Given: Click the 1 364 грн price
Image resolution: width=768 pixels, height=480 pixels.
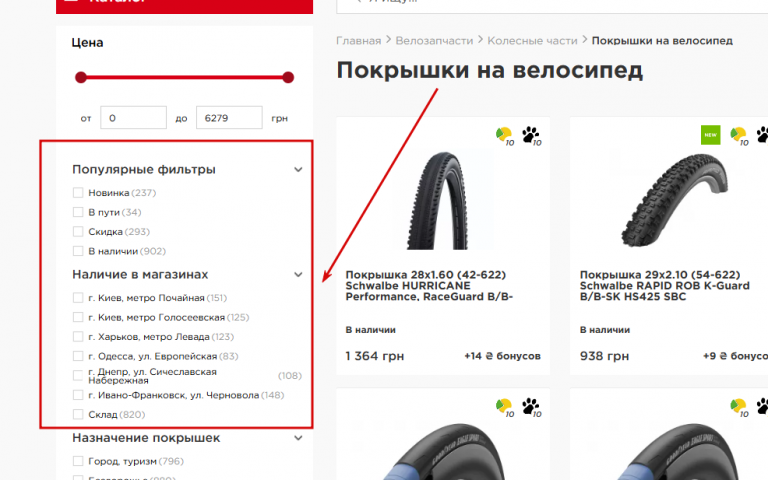Looking at the screenshot, I should [x=375, y=356].
